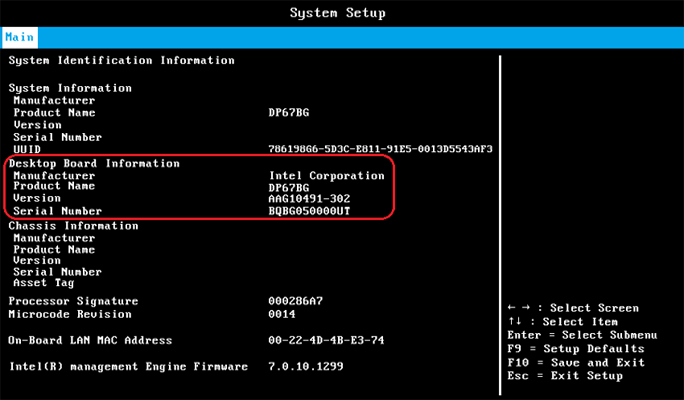Select 'Intel(R) management Engine Firmware' label

tap(129, 367)
